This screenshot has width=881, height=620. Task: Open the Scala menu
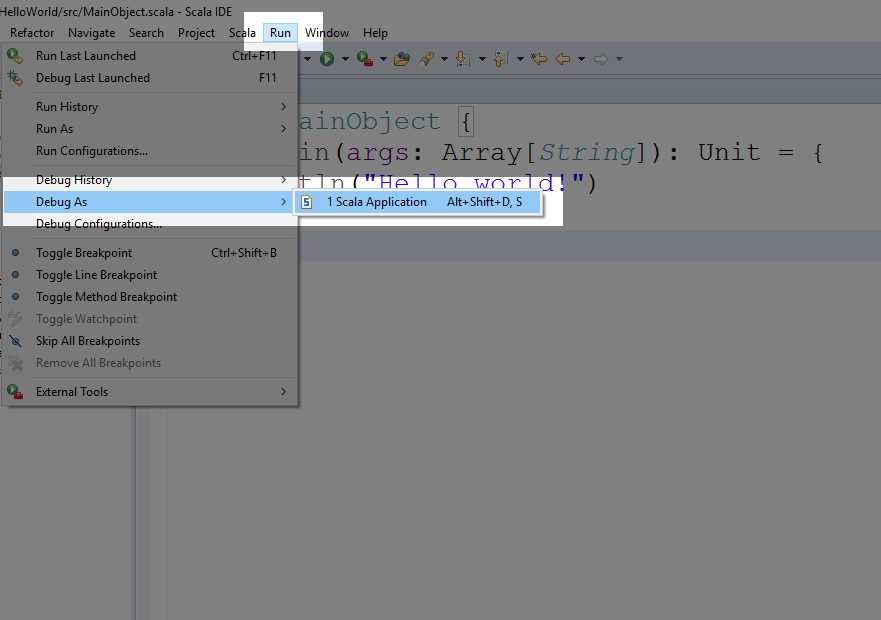point(242,32)
